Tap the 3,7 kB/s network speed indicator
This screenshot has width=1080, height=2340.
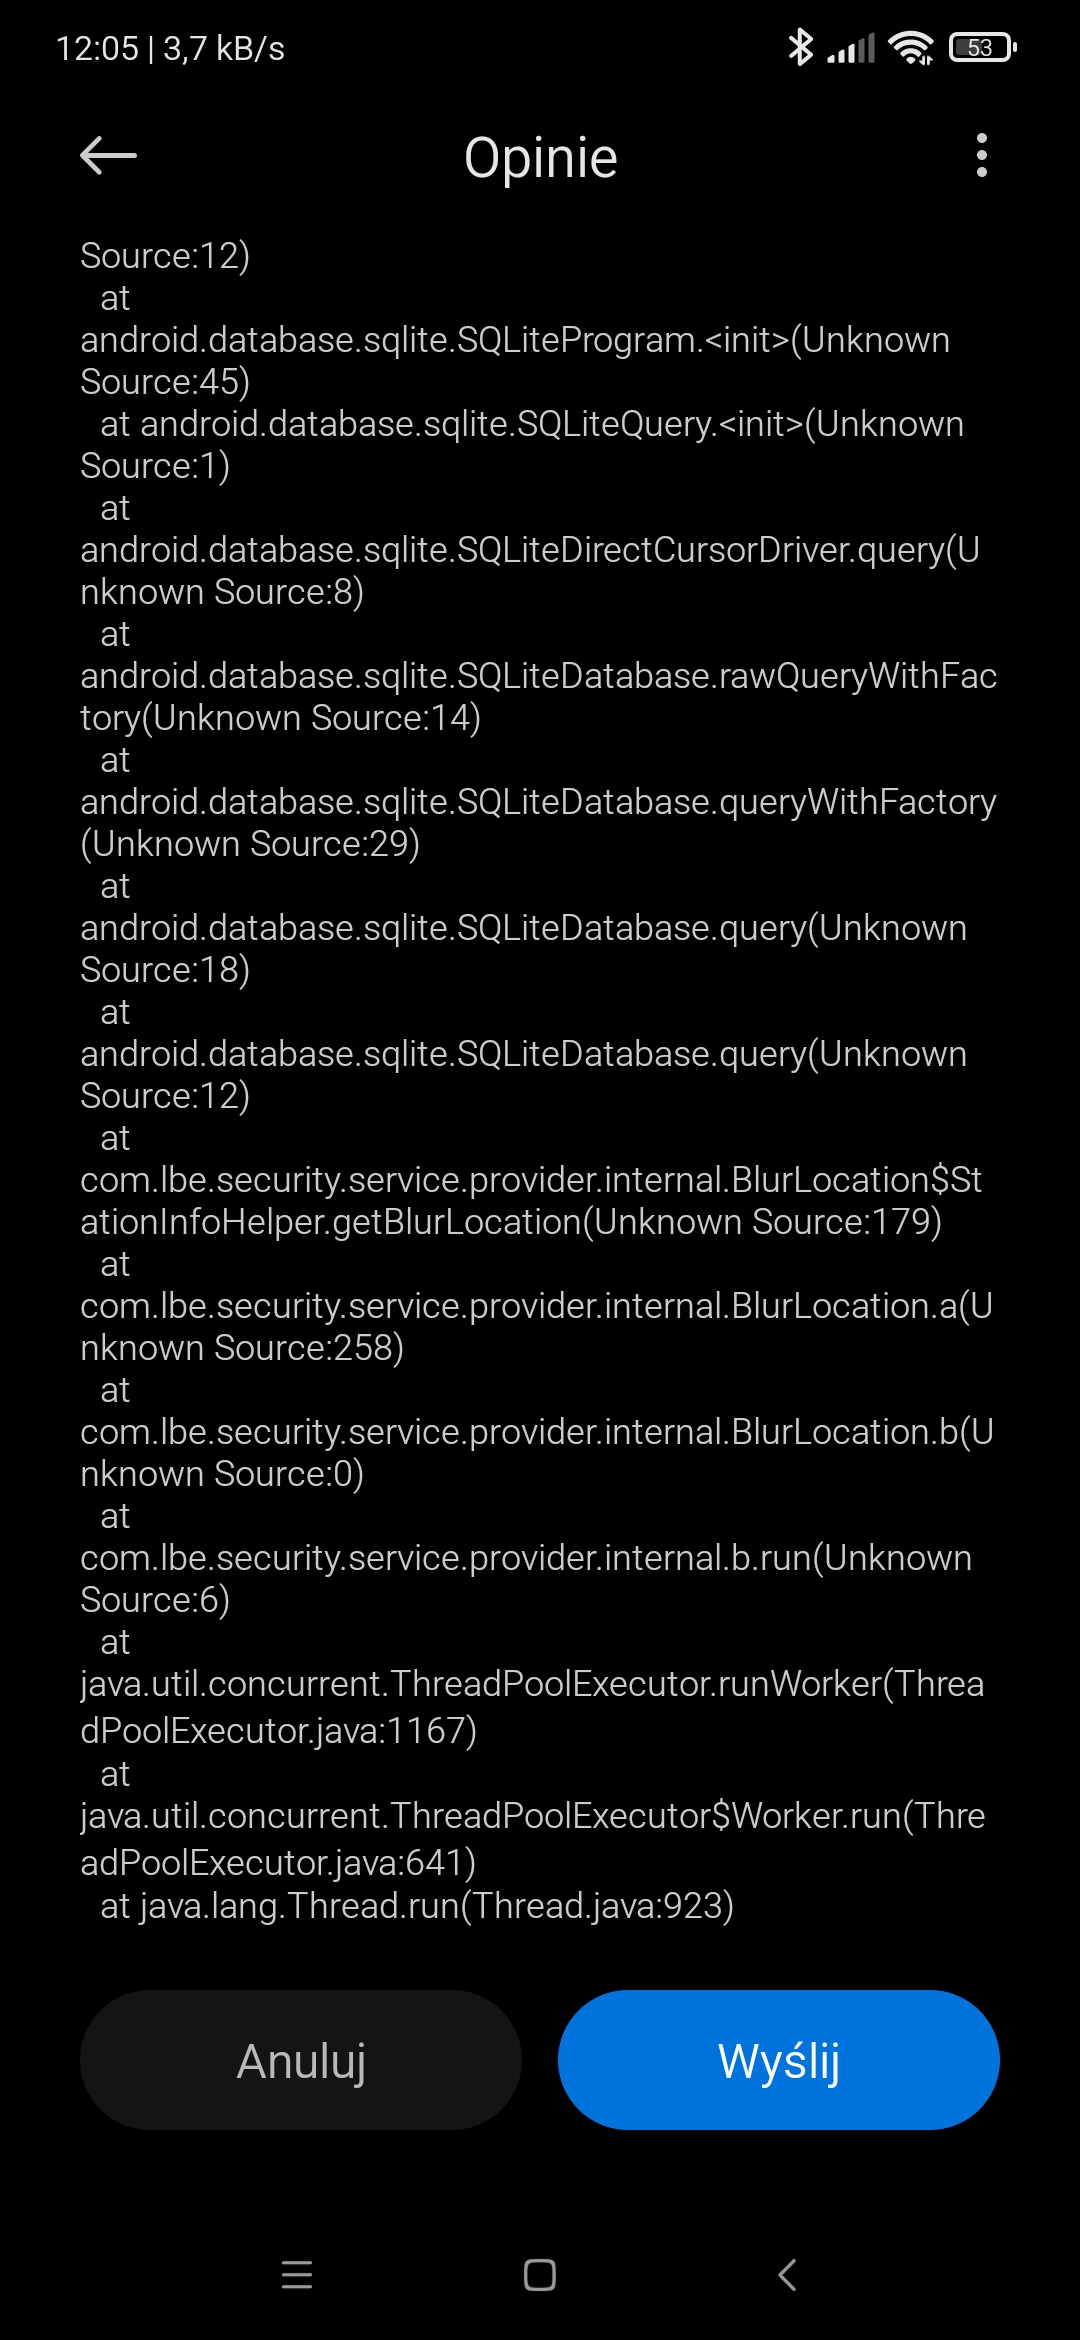pos(224,48)
